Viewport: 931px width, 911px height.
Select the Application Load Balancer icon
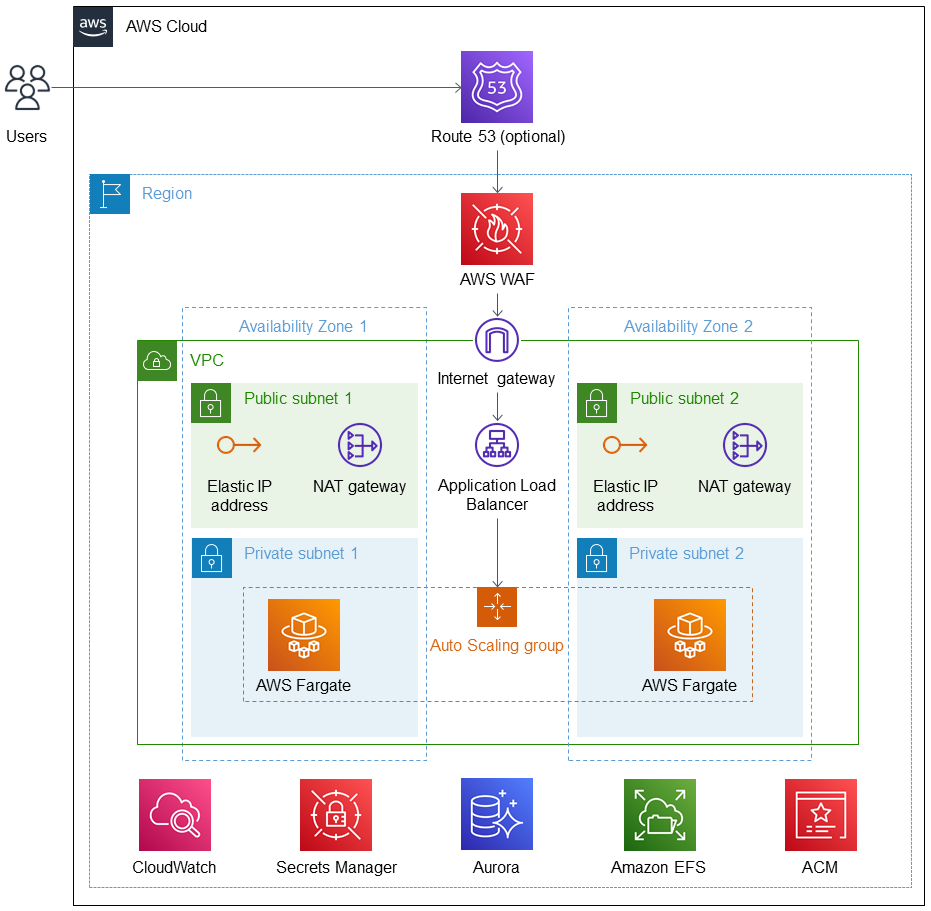[497, 445]
